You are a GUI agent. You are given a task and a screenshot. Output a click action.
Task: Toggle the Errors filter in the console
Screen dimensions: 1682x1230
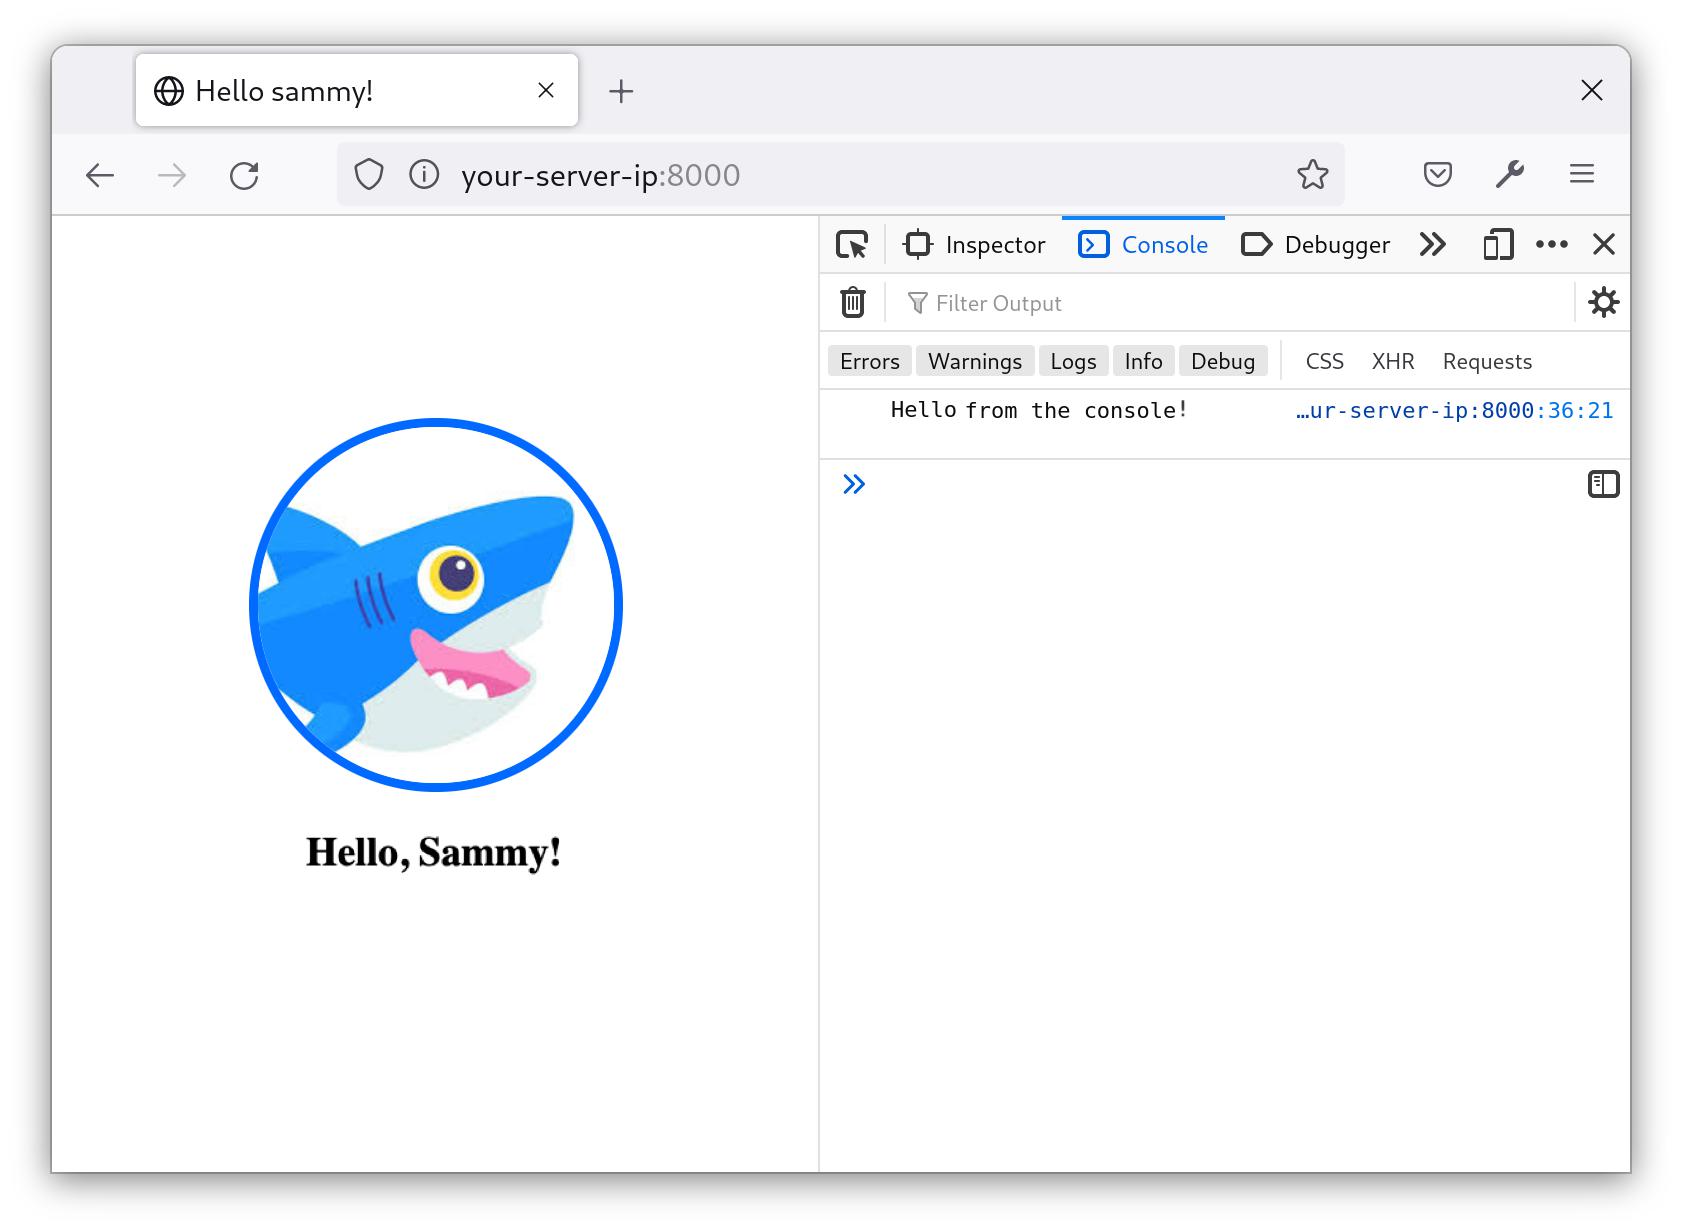[x=868, y=361]
